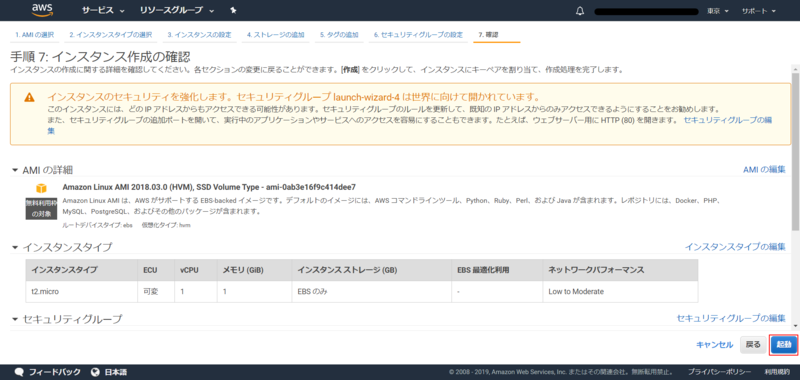This screenshot has height=380, width=800.
Task: Click the scrollbar down arrow
Action: pyautogui.click(x=795, y=326)
